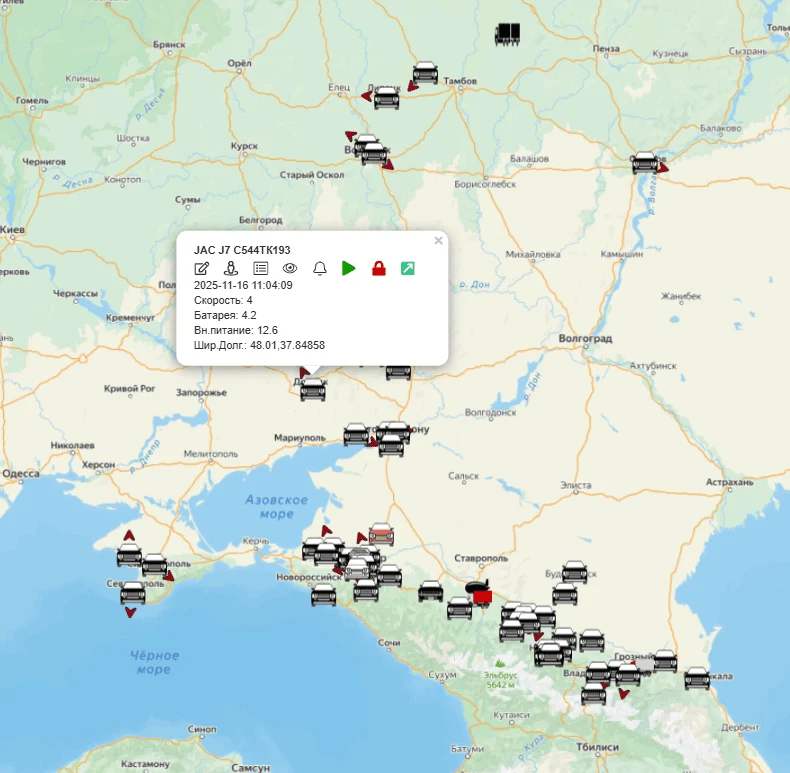Click the car marker near Makhachkala
Viewport: 790px width, 773px height.
697,679
